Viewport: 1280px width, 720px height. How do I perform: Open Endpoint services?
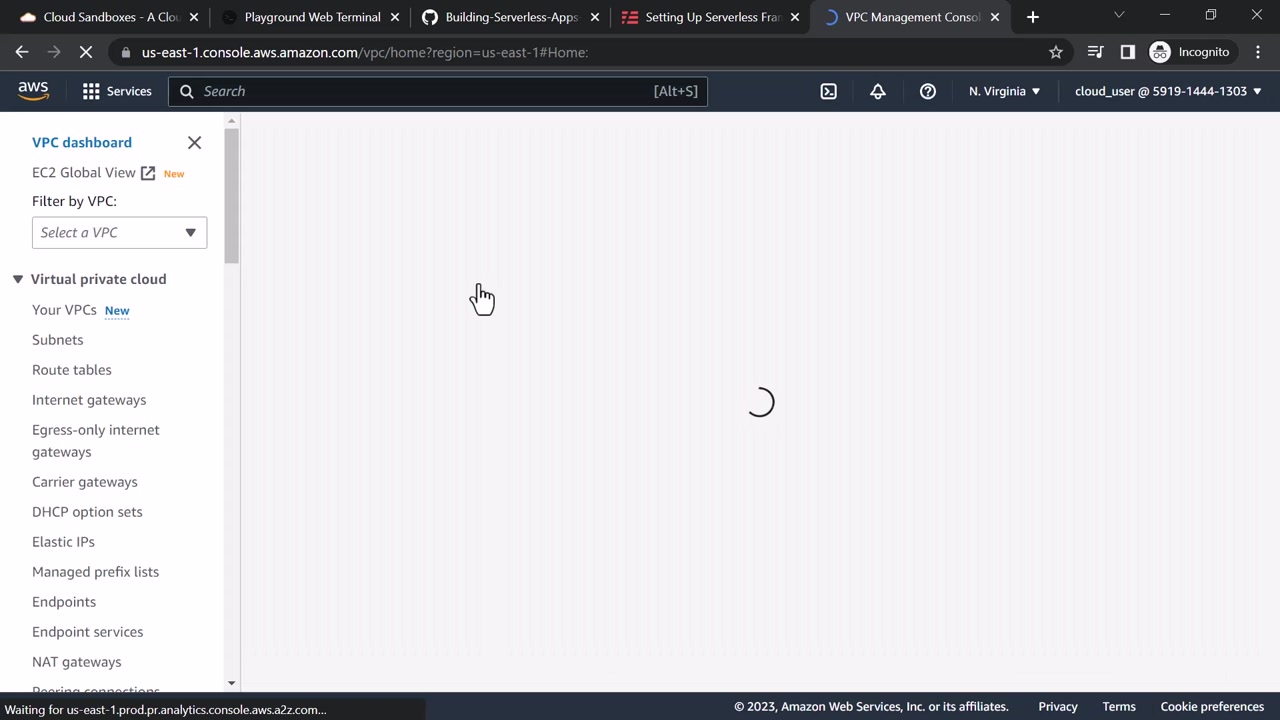[x=88, y=632]
